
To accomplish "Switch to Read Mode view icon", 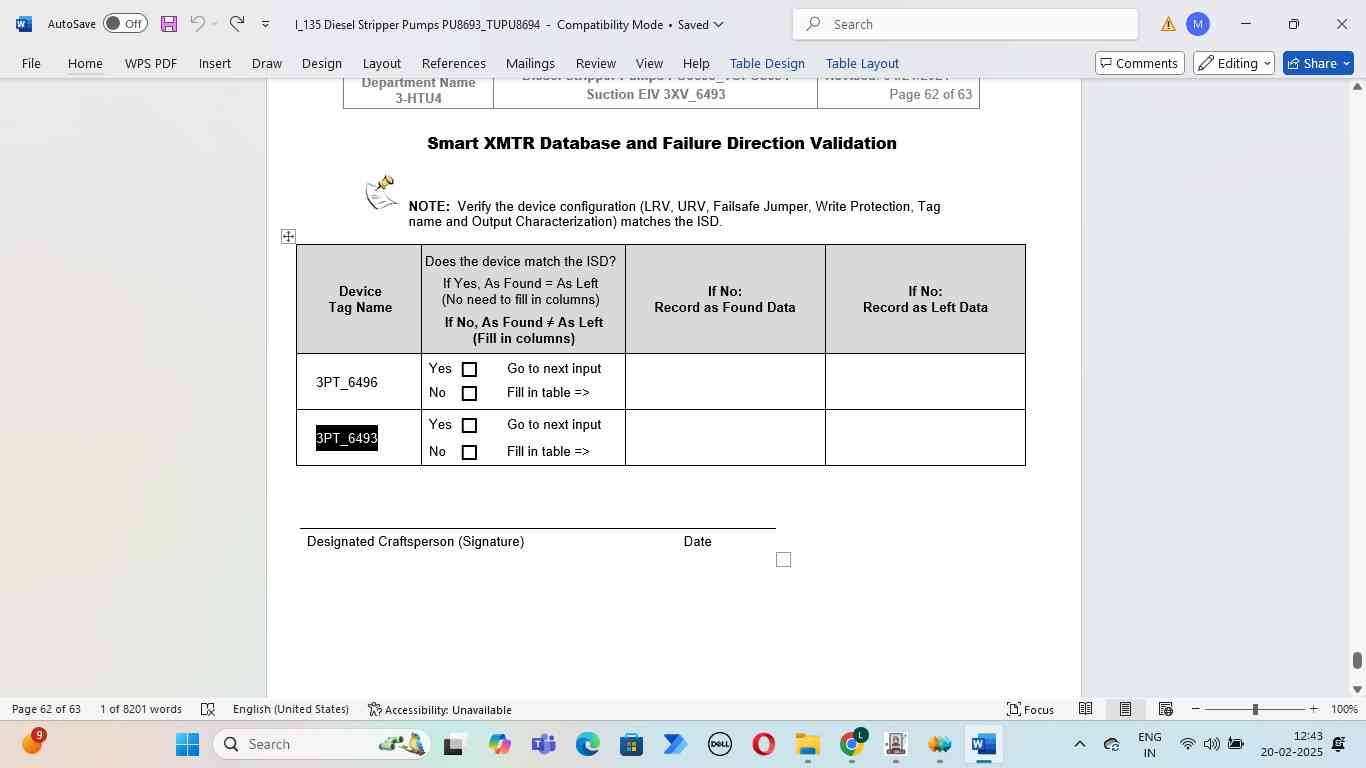I will tap(1085, 709).
